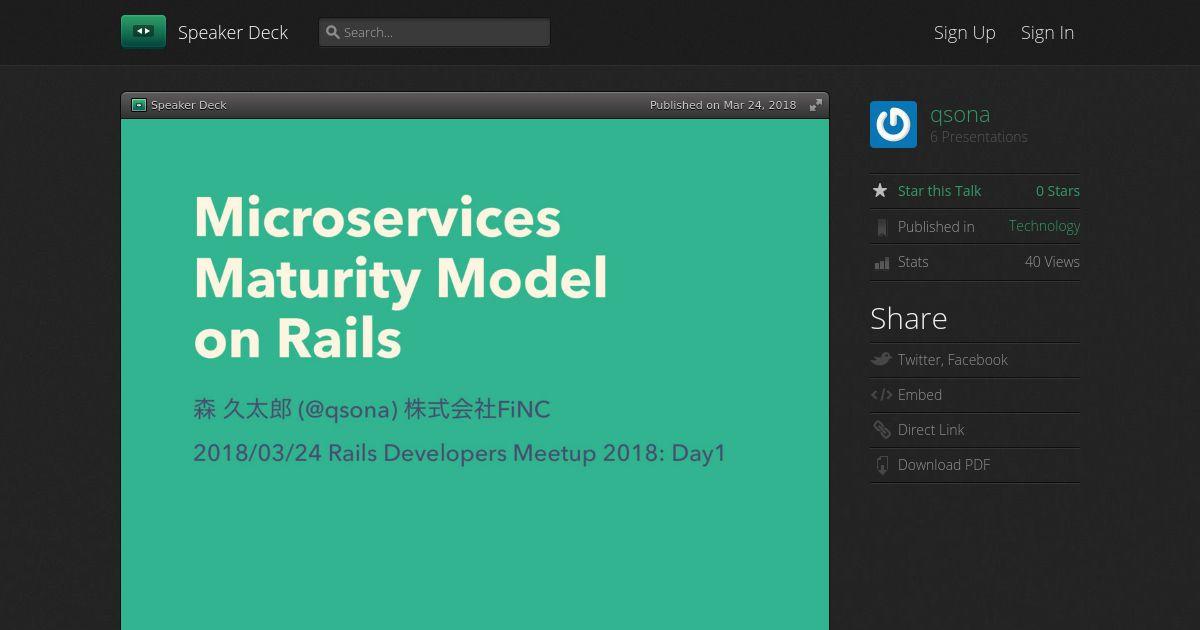This screenshot has height=630, width=1200.
Task: Click the qsona avatar icon
Action: pos(893,124)
